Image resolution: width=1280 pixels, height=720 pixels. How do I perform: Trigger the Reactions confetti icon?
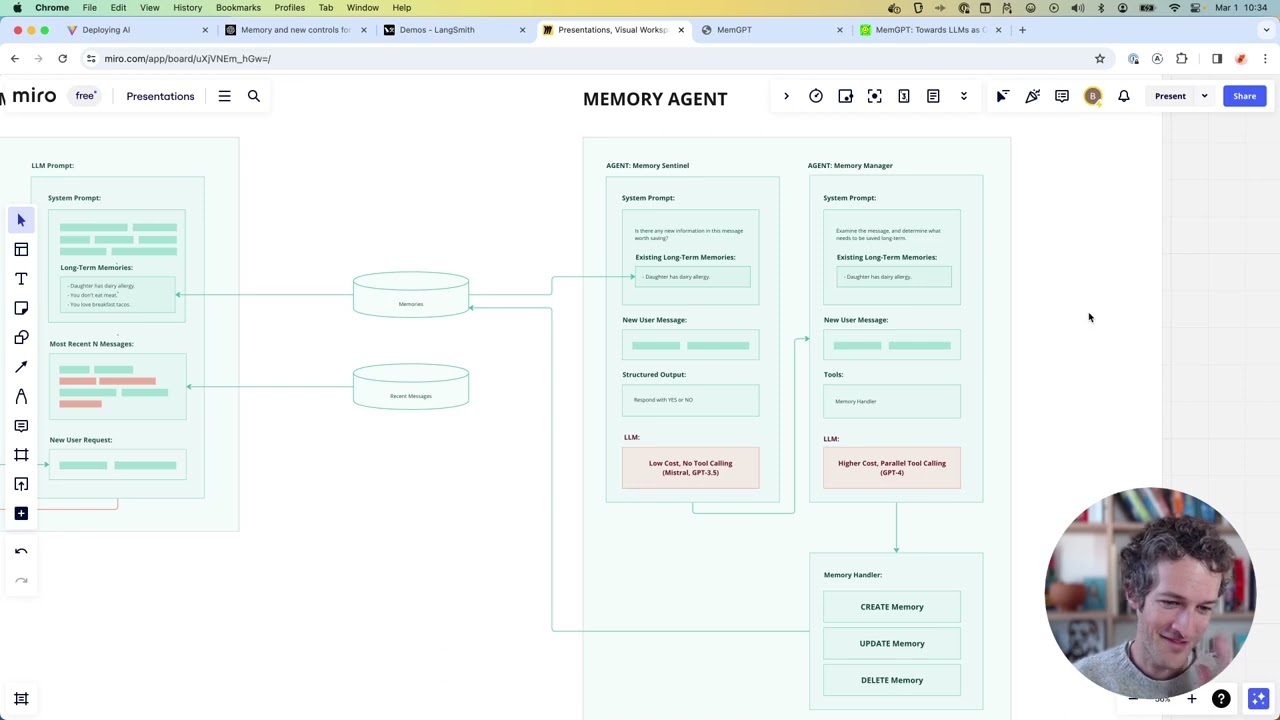1032,96
